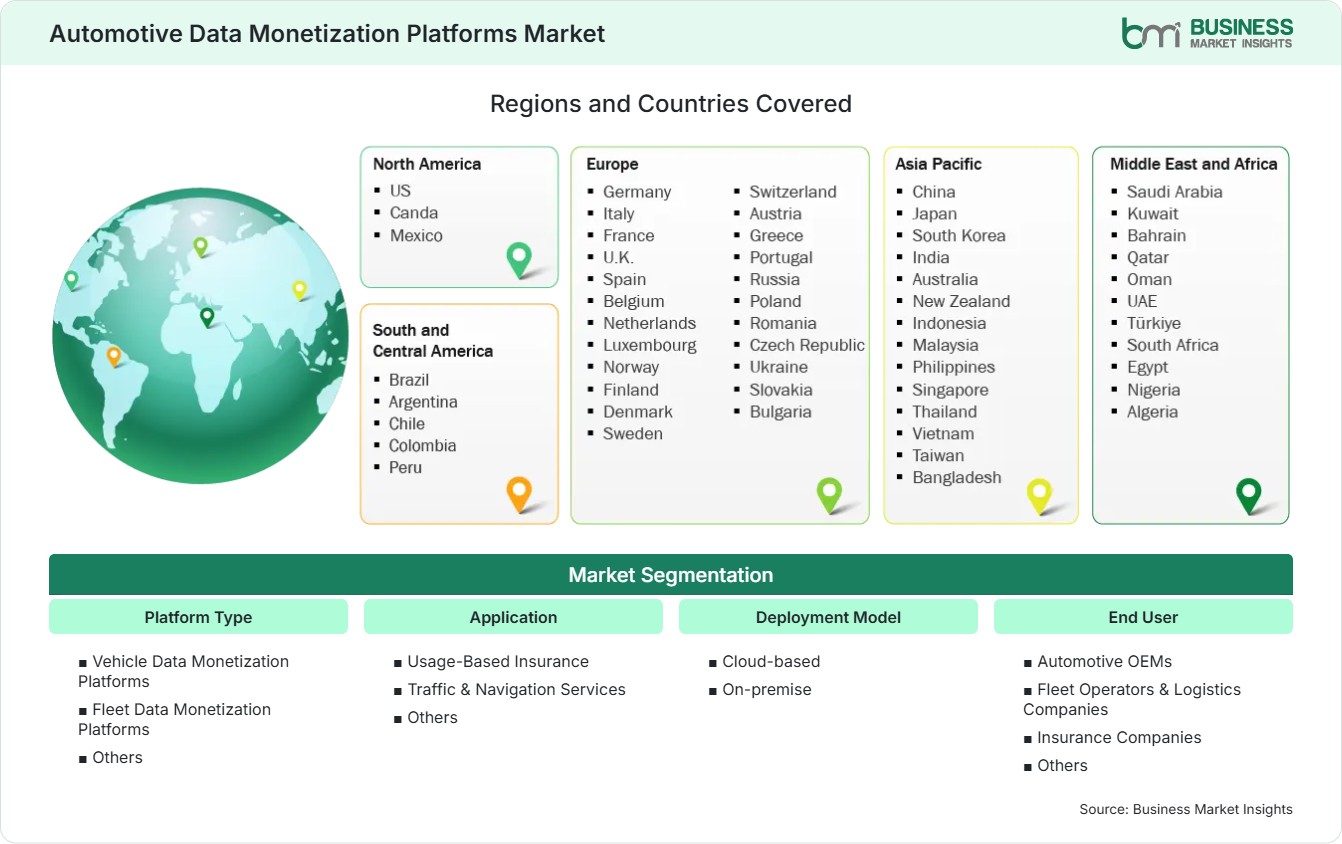Viewport: 1342px width, 844px height.
Task: Click 'Algeria' in Middle East and Africa
Action: (x=1153, y=412)
